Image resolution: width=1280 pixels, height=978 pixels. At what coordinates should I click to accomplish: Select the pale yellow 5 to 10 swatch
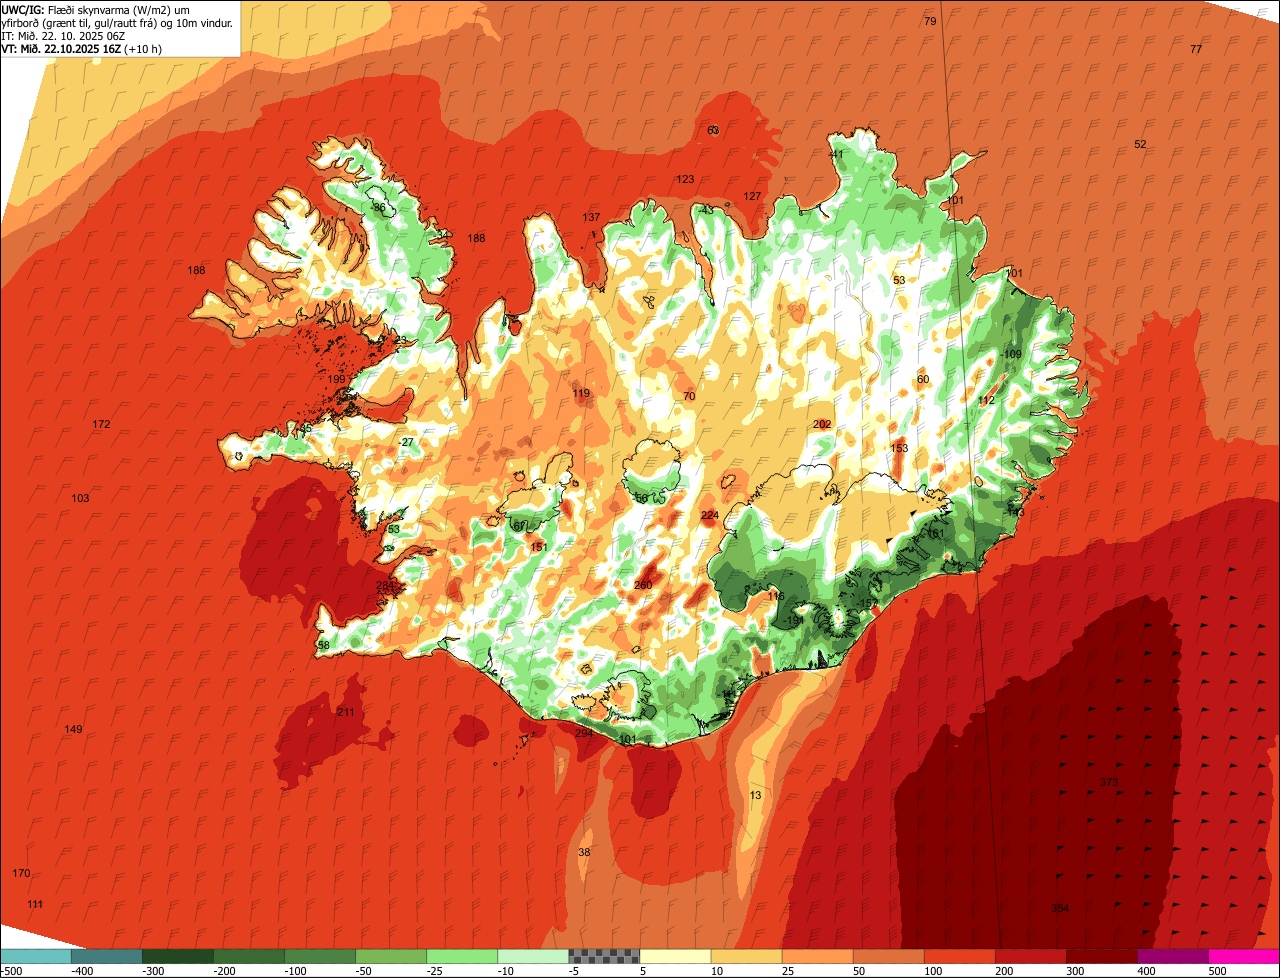(675, 956)
